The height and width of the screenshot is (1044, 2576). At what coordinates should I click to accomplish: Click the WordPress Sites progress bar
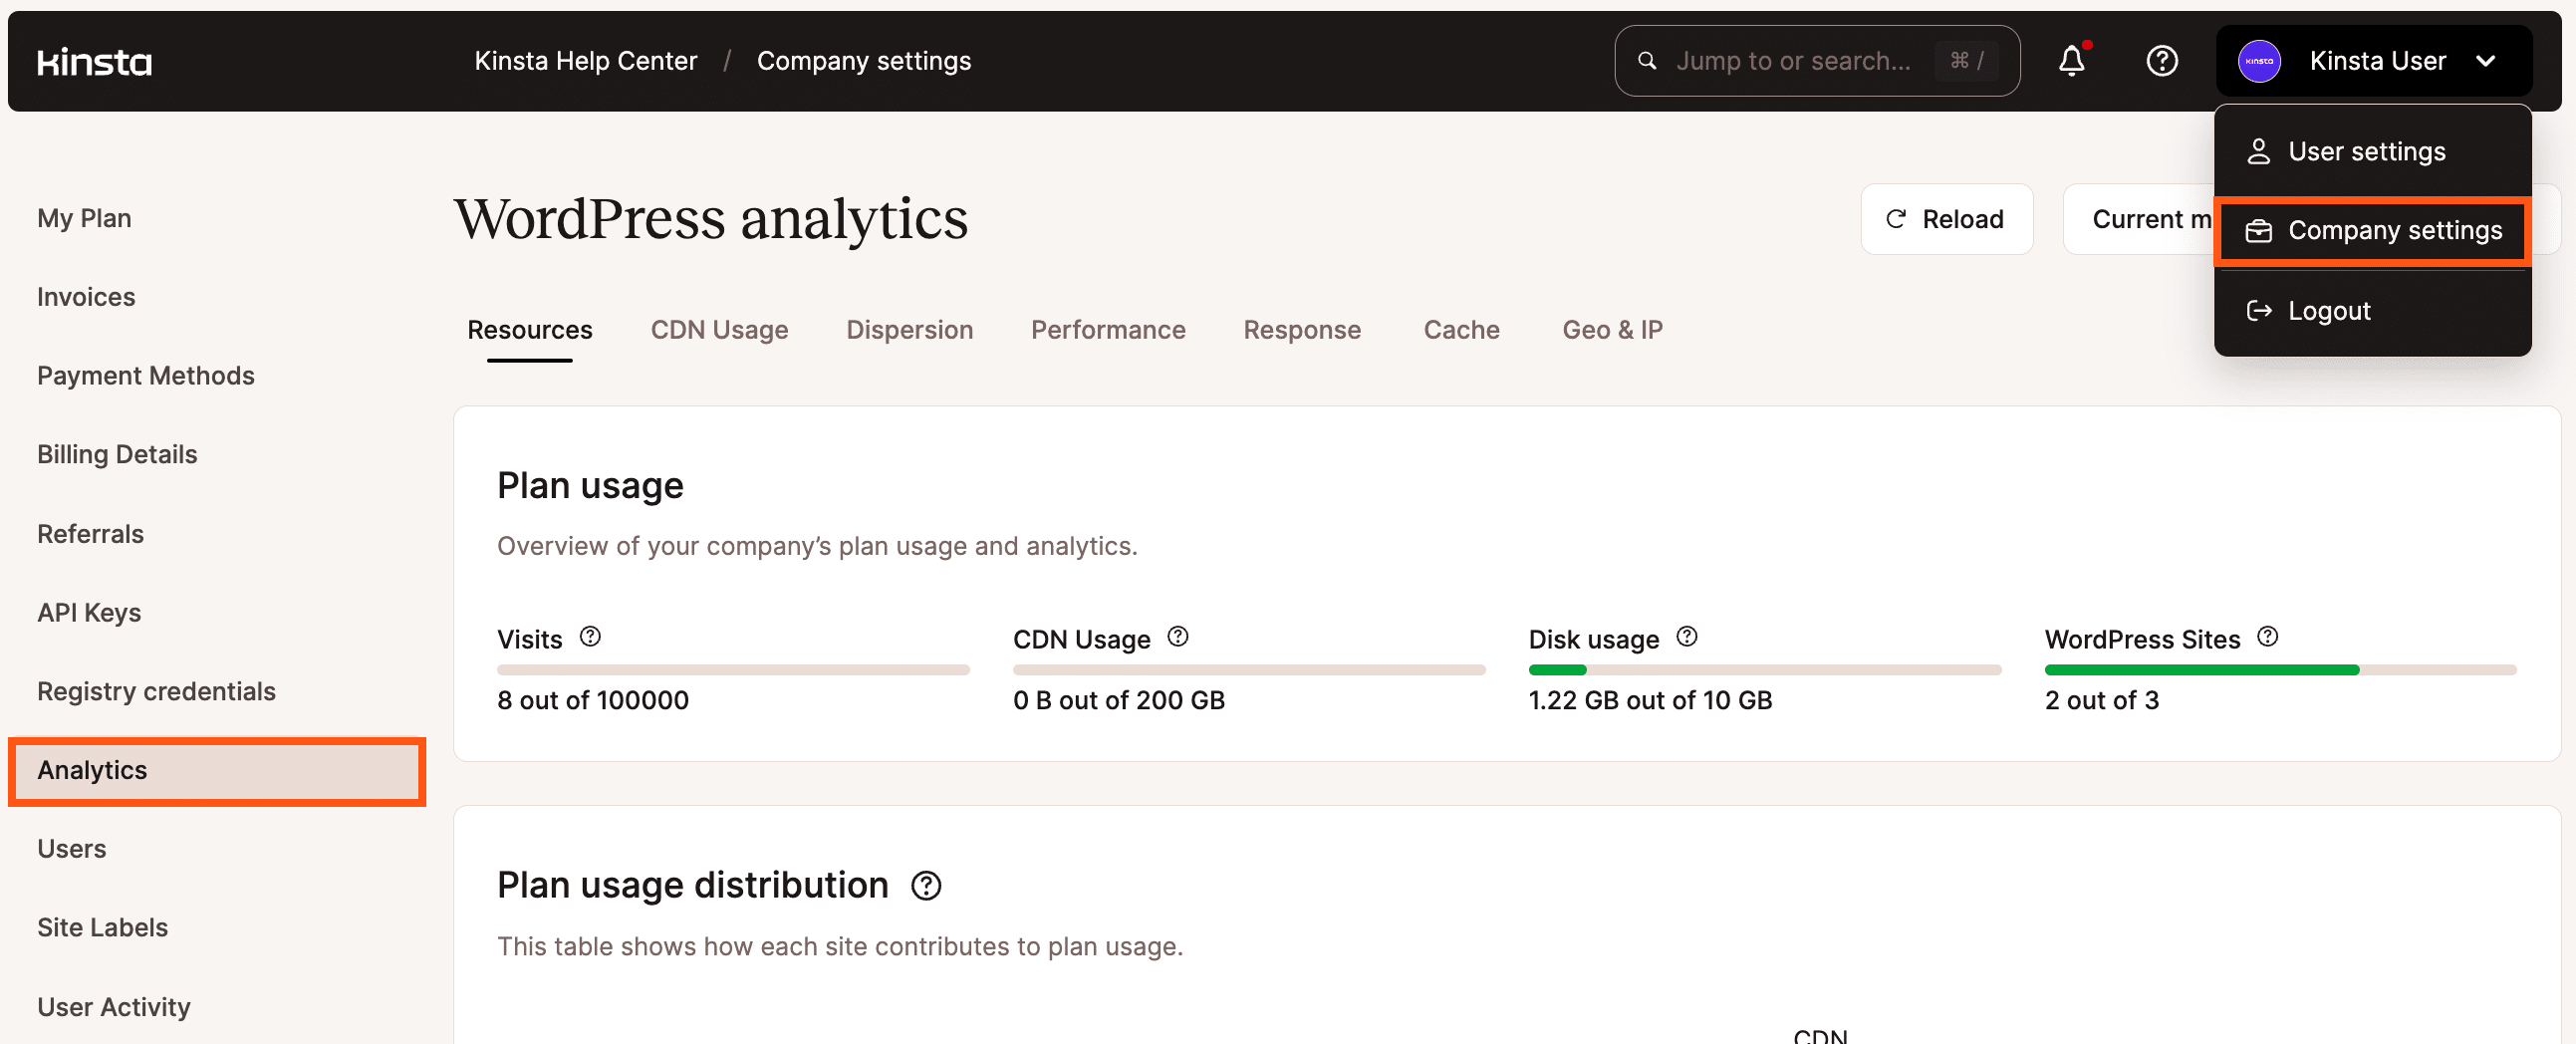(x=2280, y=670)
